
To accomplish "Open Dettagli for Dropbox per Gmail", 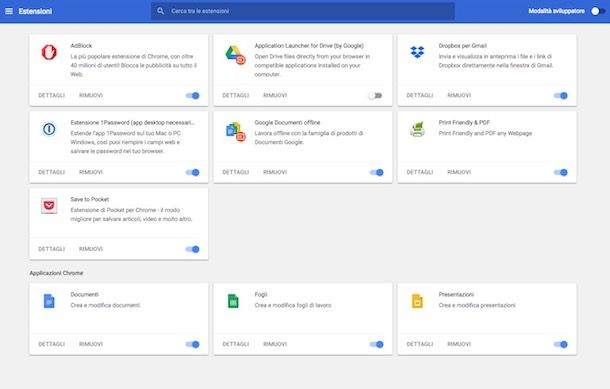I will [419, 95].
